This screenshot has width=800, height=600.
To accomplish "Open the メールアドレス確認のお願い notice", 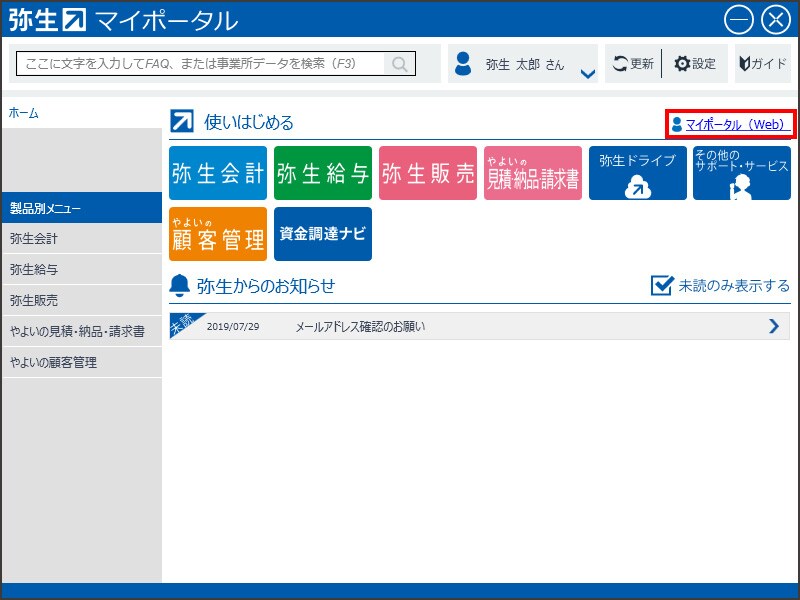I will [480, 326].
